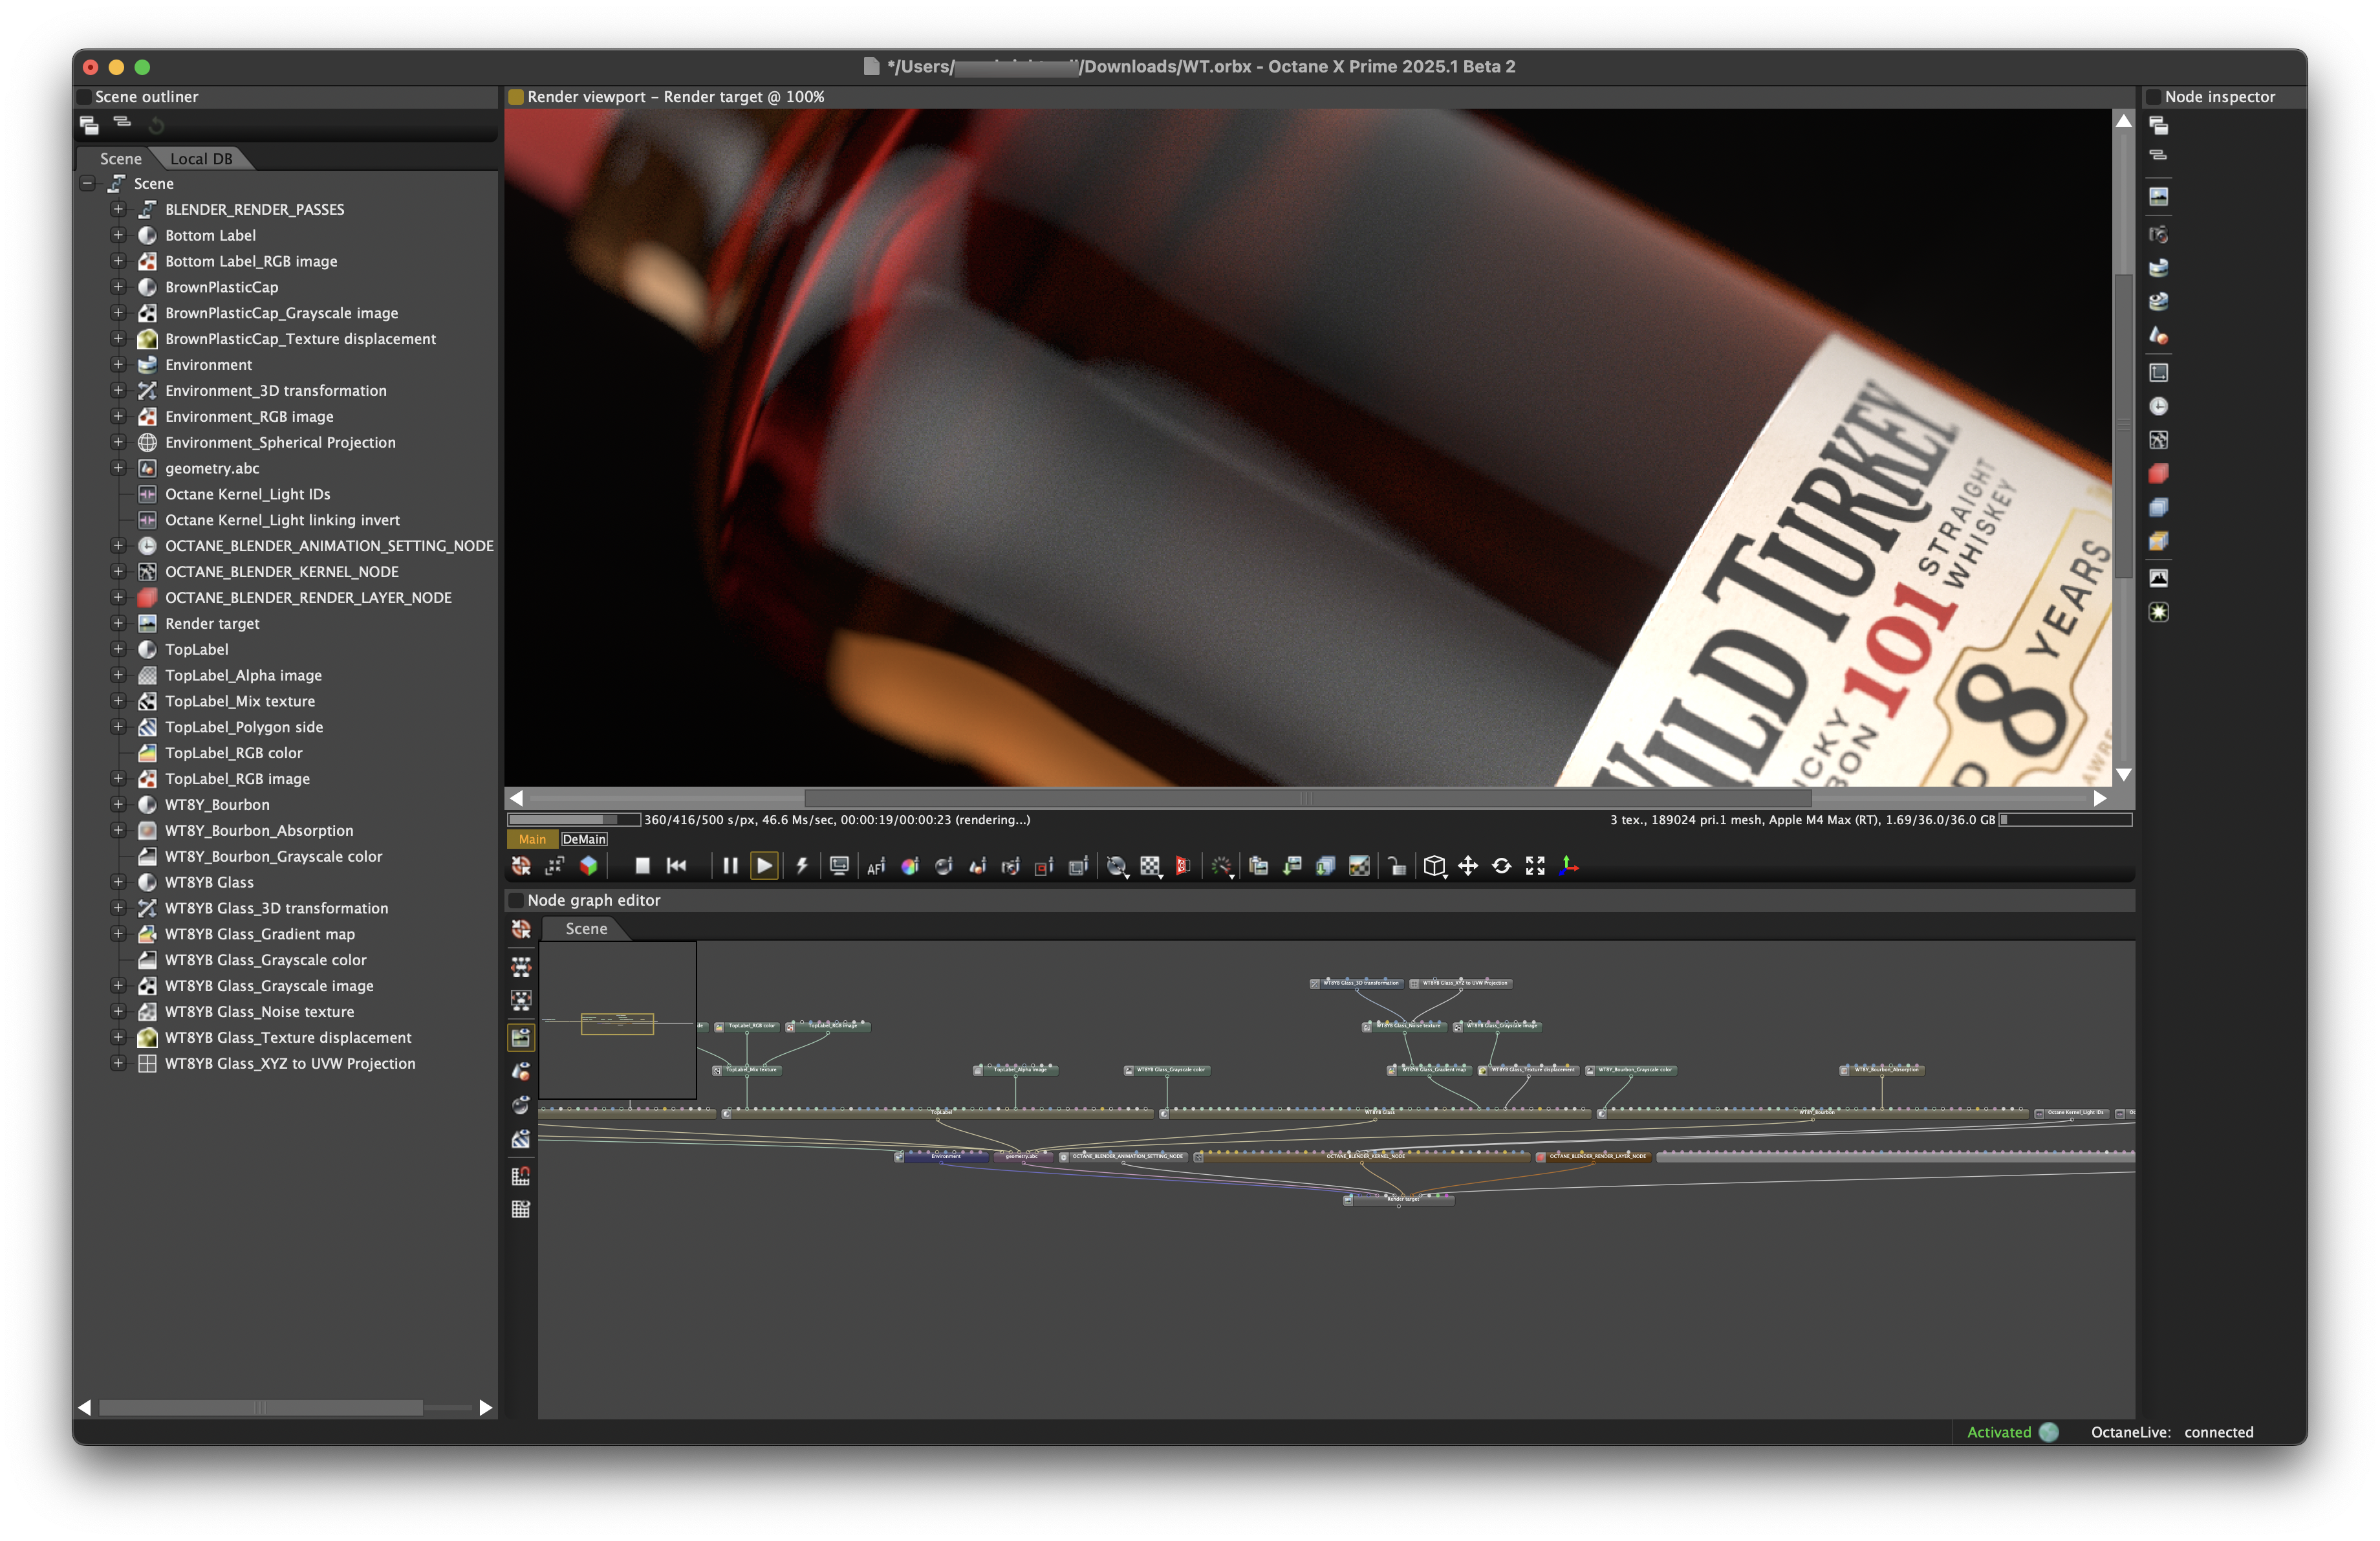Click the restart render rewind icon
Screen dimensions: 2380x1541
(x=677, y=866)
